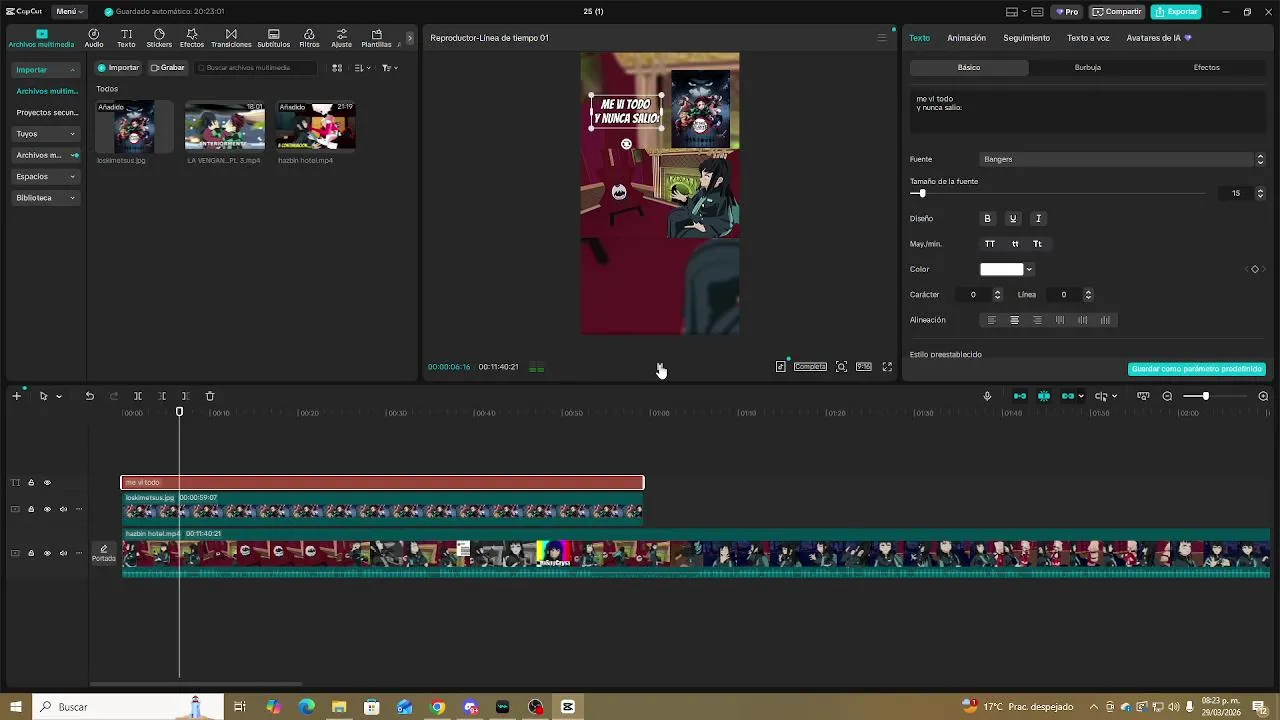Screen dimensions: 1280x720
Task: Select the Efectos sub-tab in text panel
Action: 1206,68
